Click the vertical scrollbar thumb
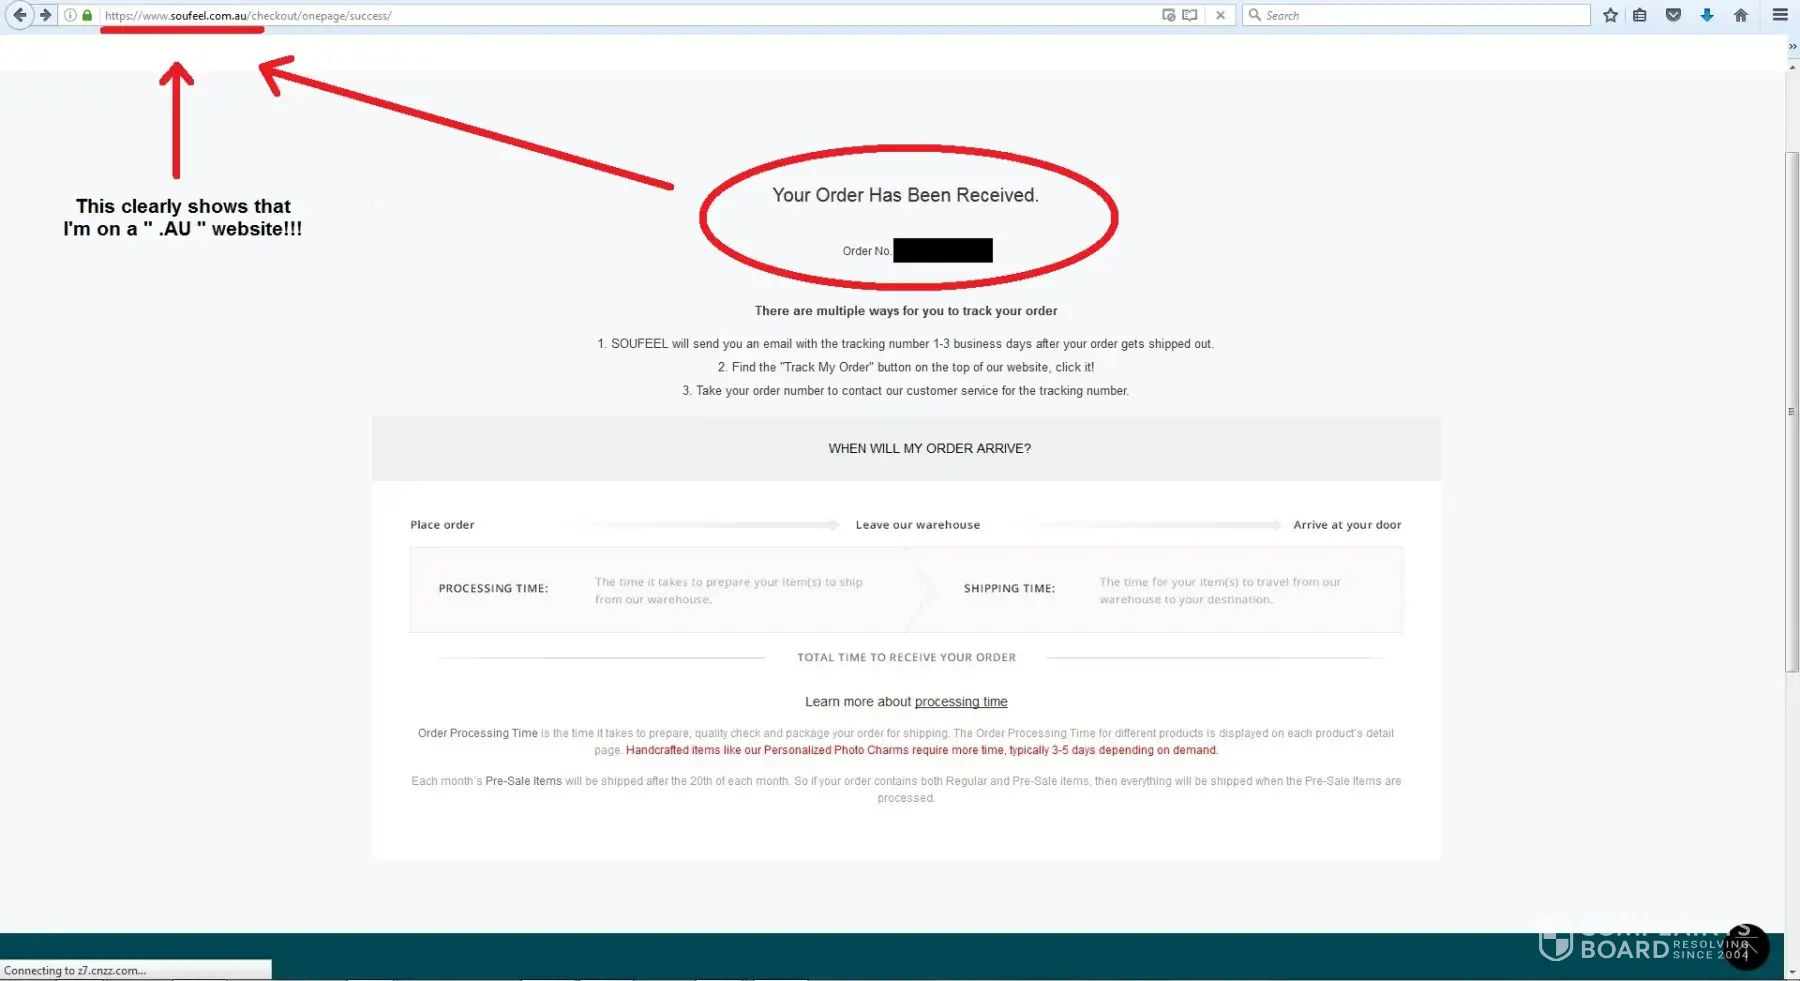1800x981 pixels. coord(1792,410)
